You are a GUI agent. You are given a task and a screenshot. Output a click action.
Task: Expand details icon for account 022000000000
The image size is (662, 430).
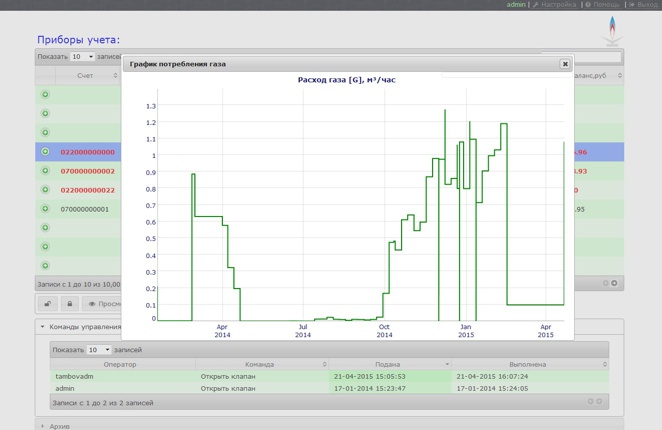[x=45, y=152]
